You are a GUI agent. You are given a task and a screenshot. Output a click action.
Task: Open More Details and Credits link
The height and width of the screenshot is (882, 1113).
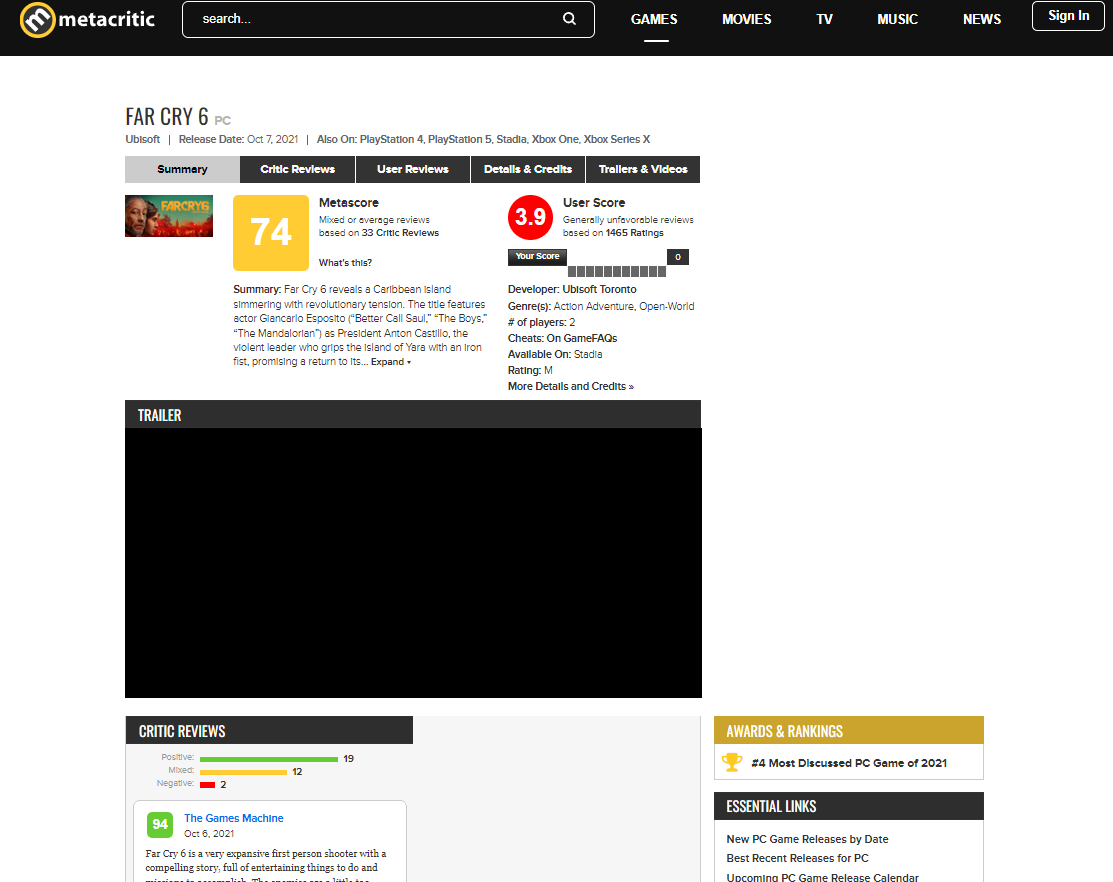571,387
